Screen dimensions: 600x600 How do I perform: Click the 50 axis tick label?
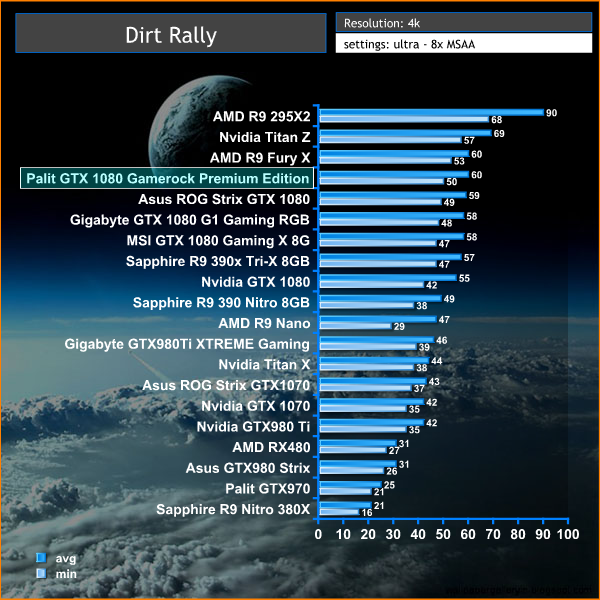pyautogui.click(x=443, y=534)
